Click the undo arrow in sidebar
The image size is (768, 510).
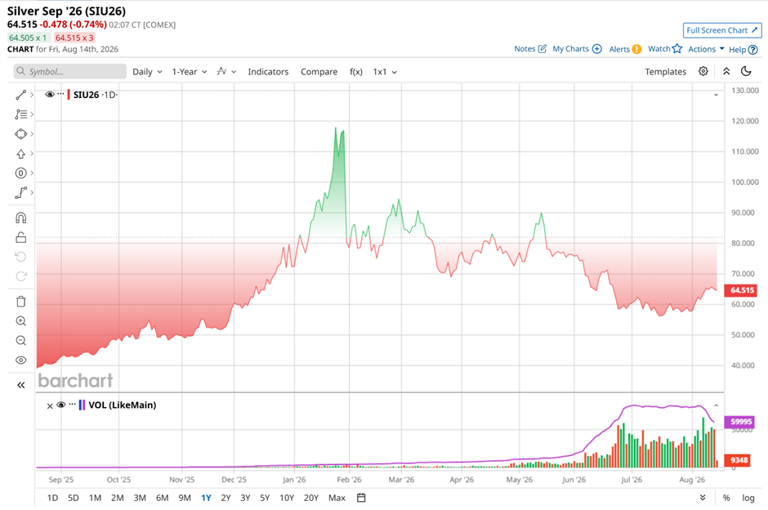pyautogui.click(x=21, y=257)
